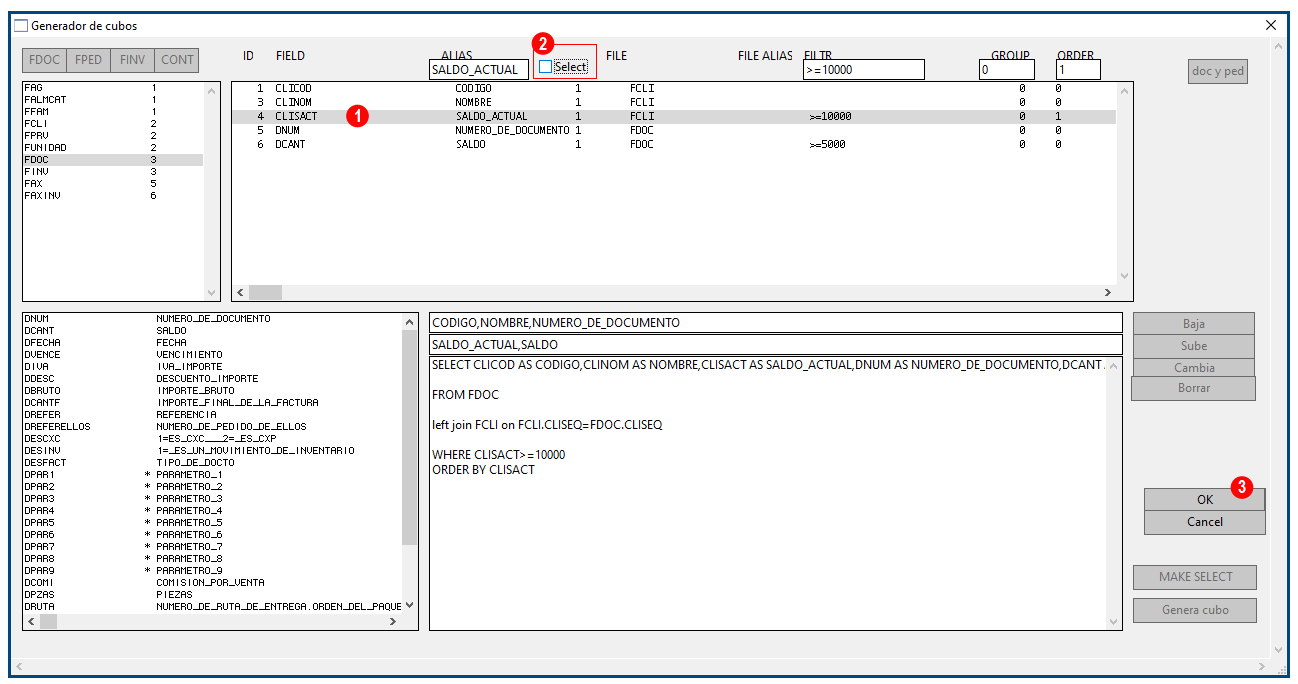
Task: Click the FILTR input with >=10000
Action: [864, 70]
